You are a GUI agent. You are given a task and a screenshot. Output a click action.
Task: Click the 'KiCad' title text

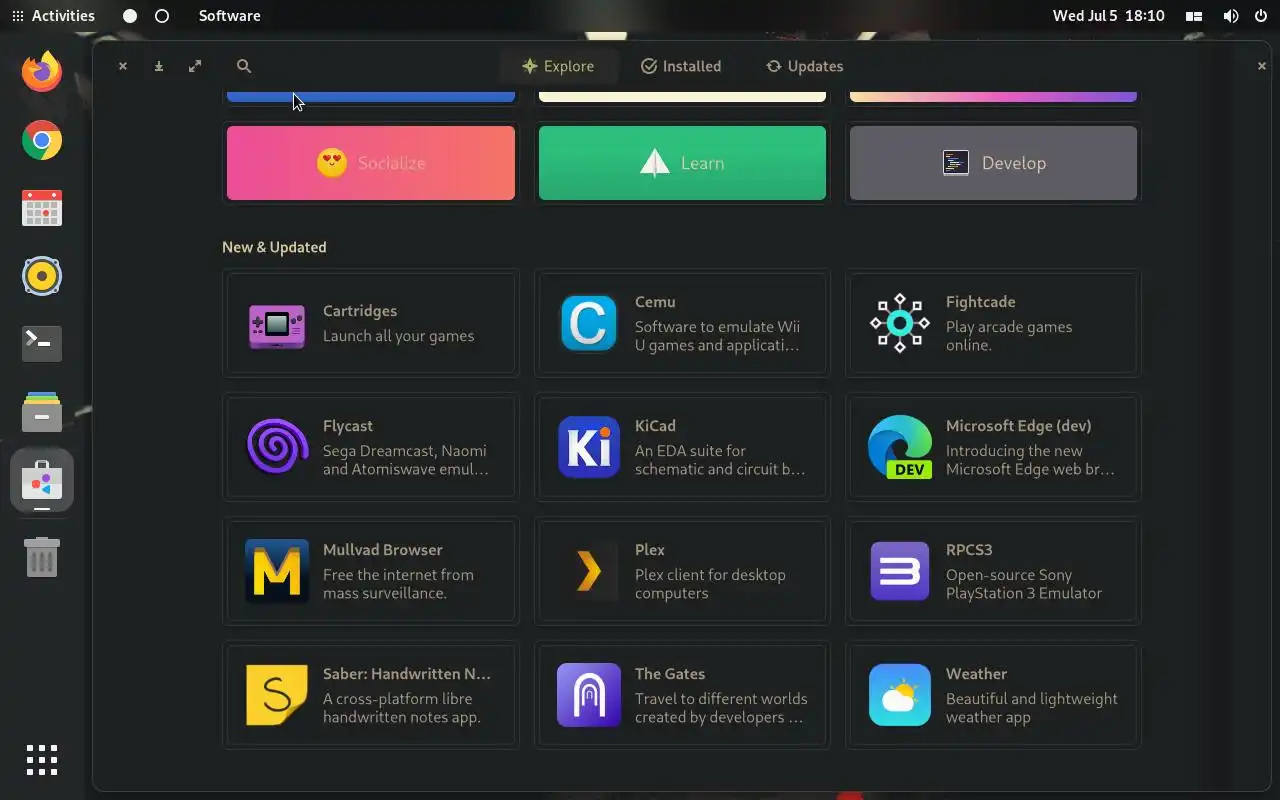655,426
